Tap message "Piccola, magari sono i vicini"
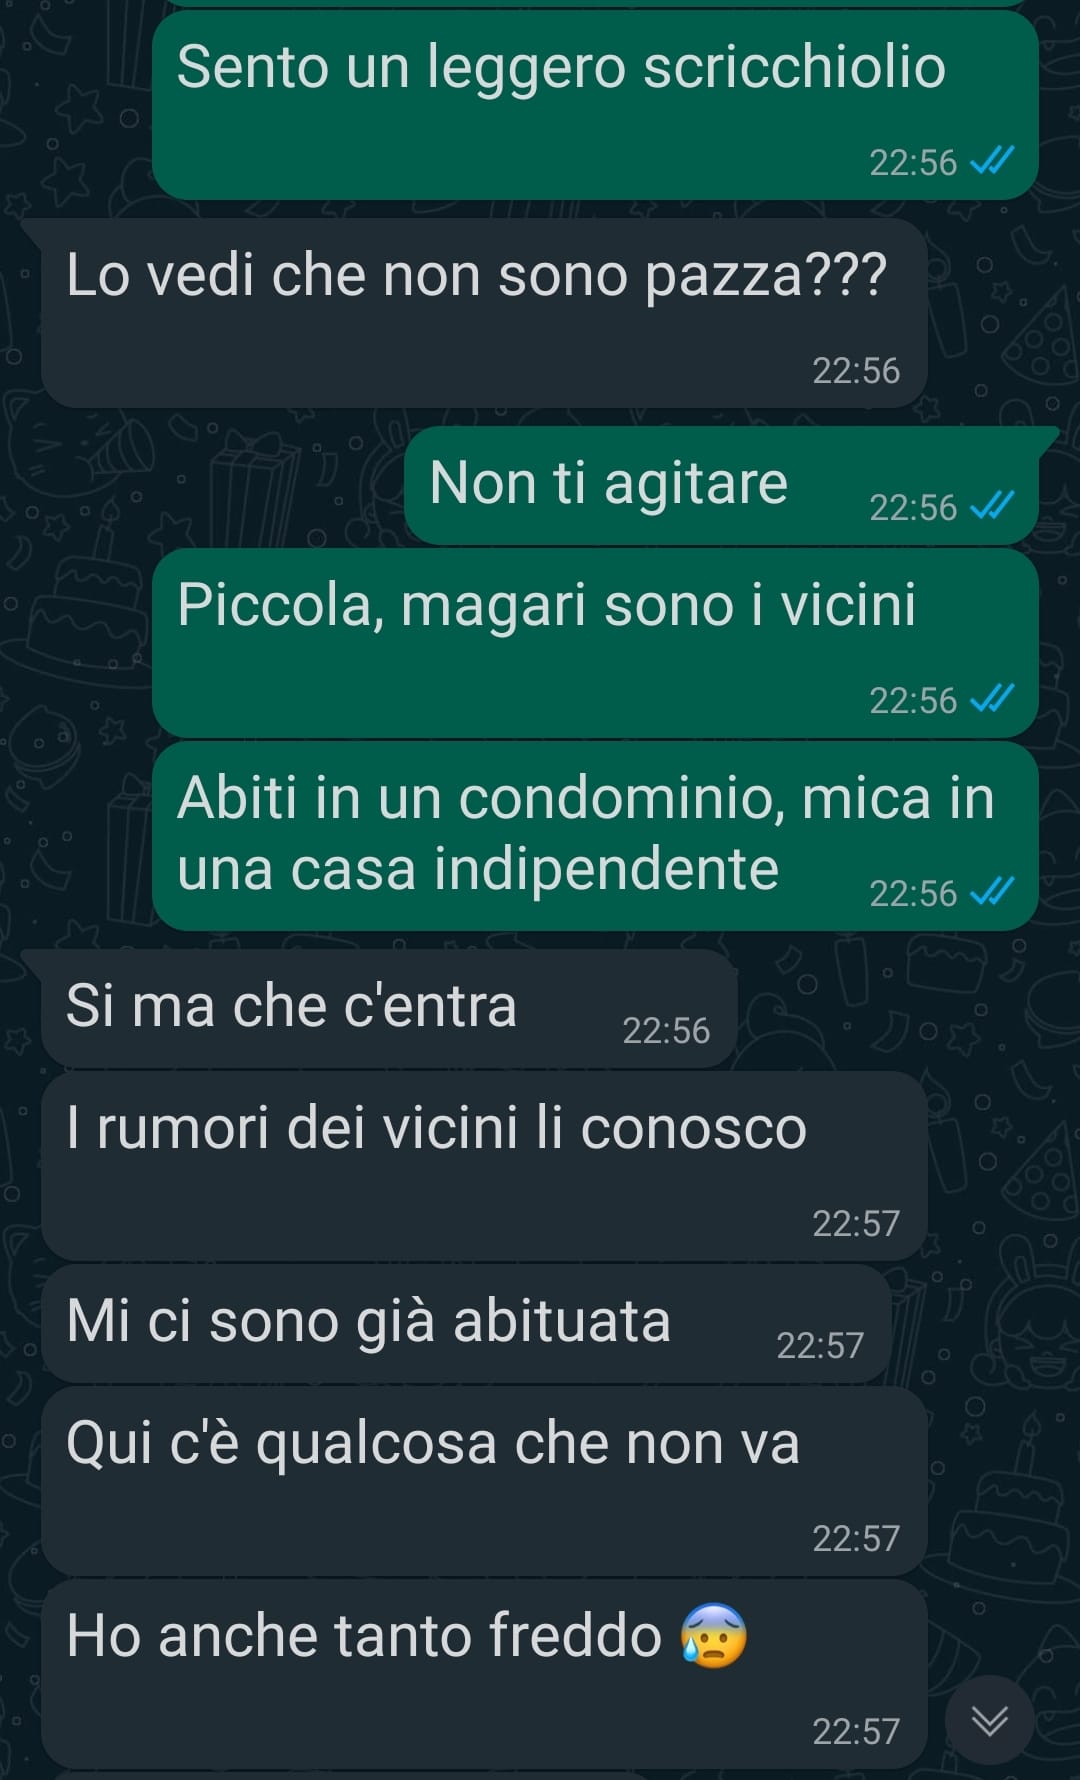Image resolution: width=1080 pixels, height=1780 pixels. (x=595, y=643)
